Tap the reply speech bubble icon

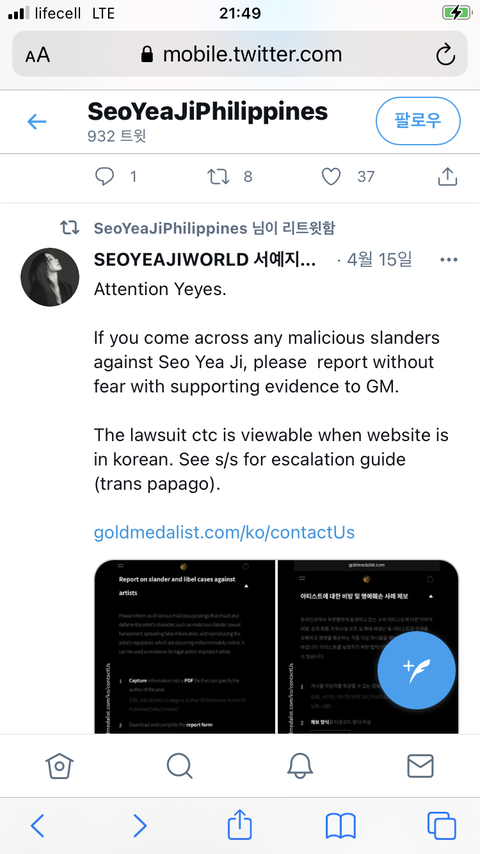coord(105,176)
